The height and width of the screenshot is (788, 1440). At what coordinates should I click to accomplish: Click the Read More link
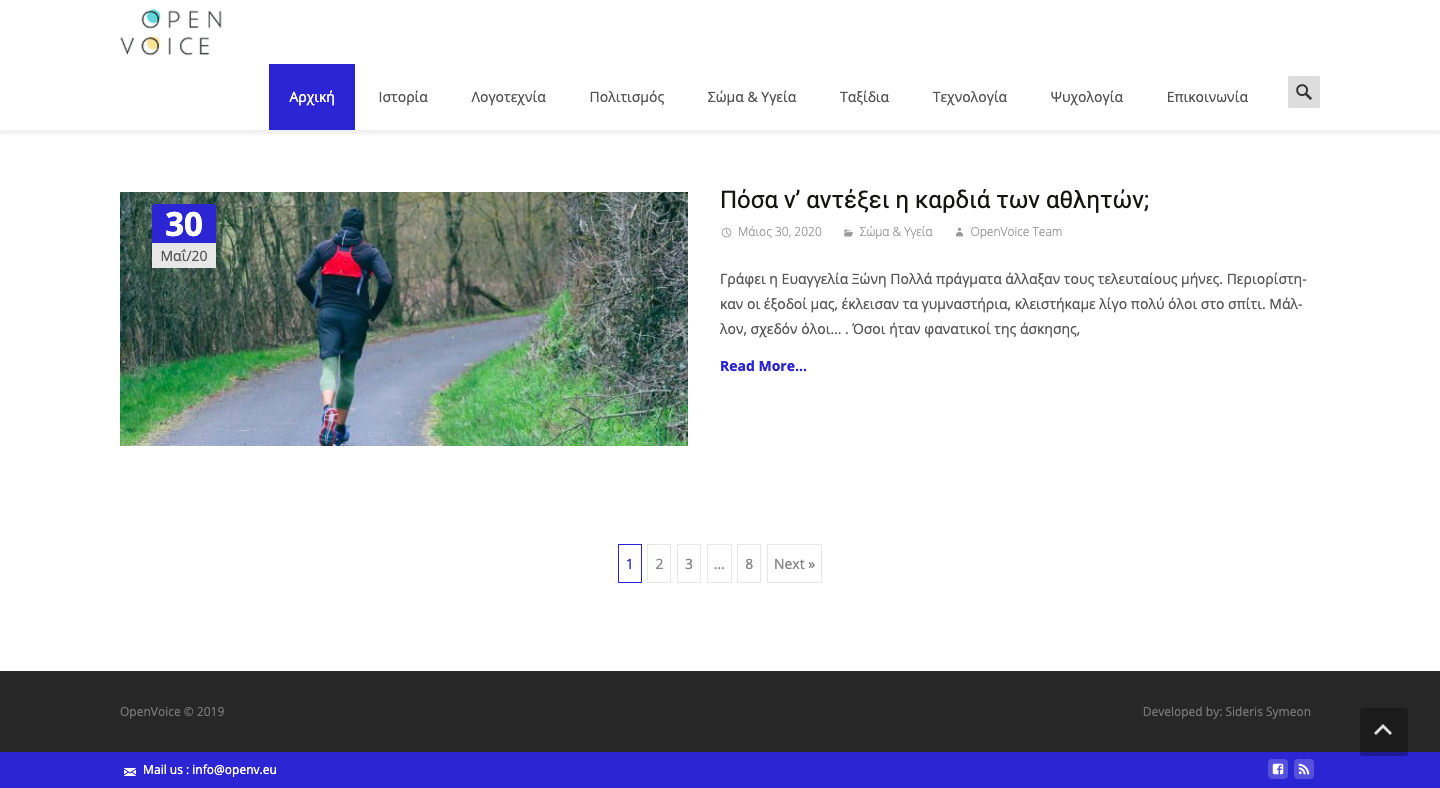coord(763,366)
